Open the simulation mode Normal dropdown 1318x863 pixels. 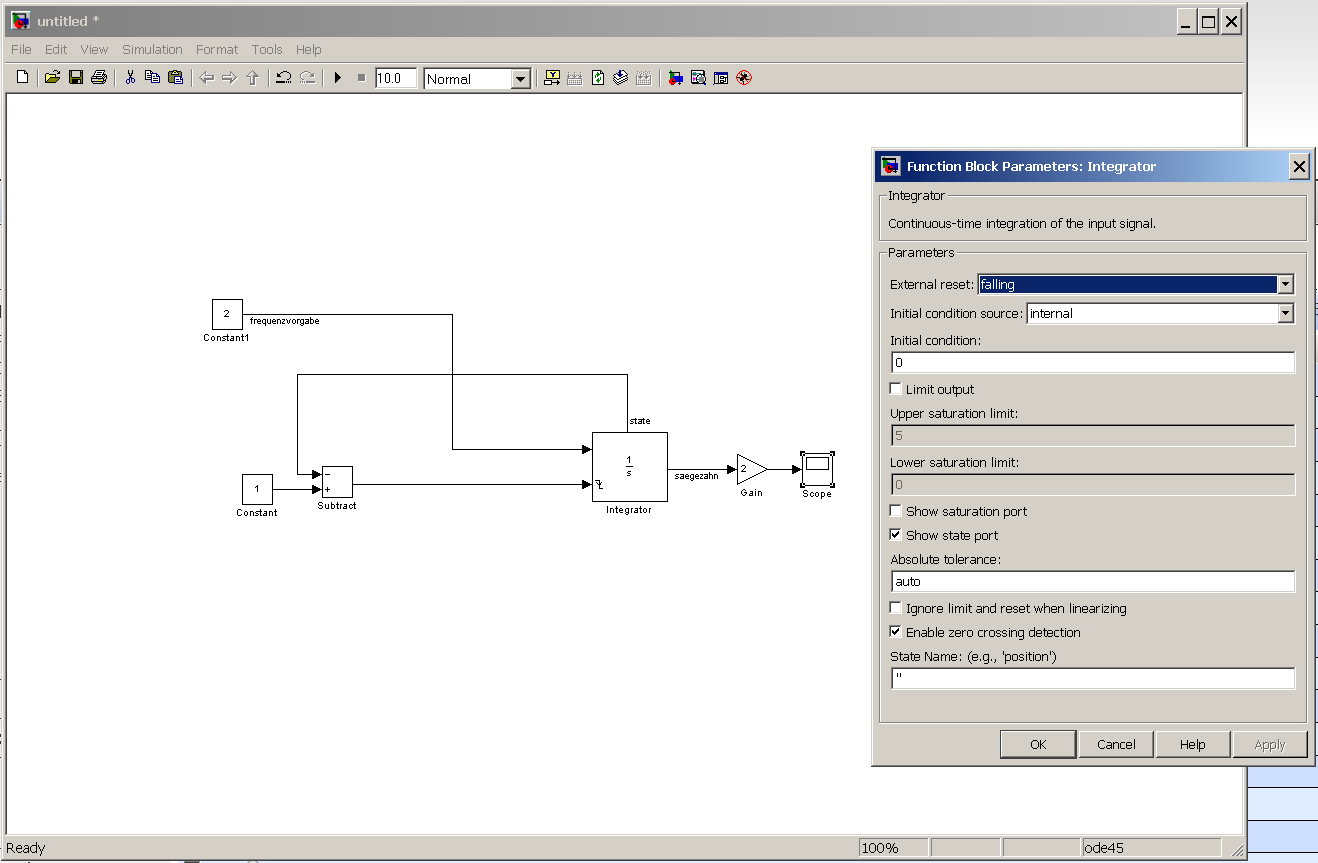[520, 79]
